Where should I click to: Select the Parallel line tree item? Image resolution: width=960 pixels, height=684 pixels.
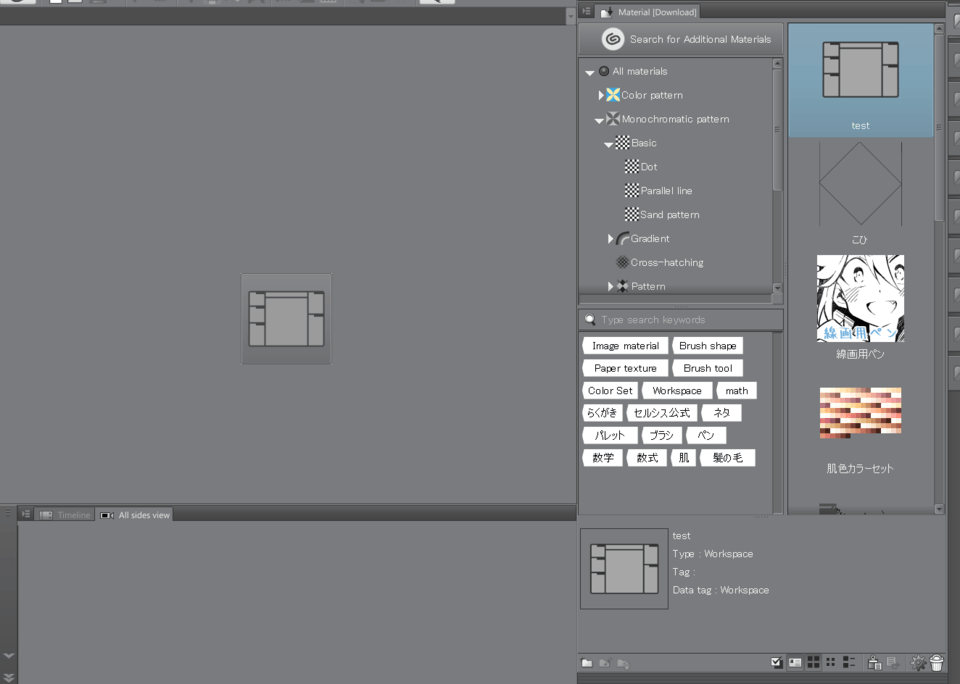coord(658,190)
